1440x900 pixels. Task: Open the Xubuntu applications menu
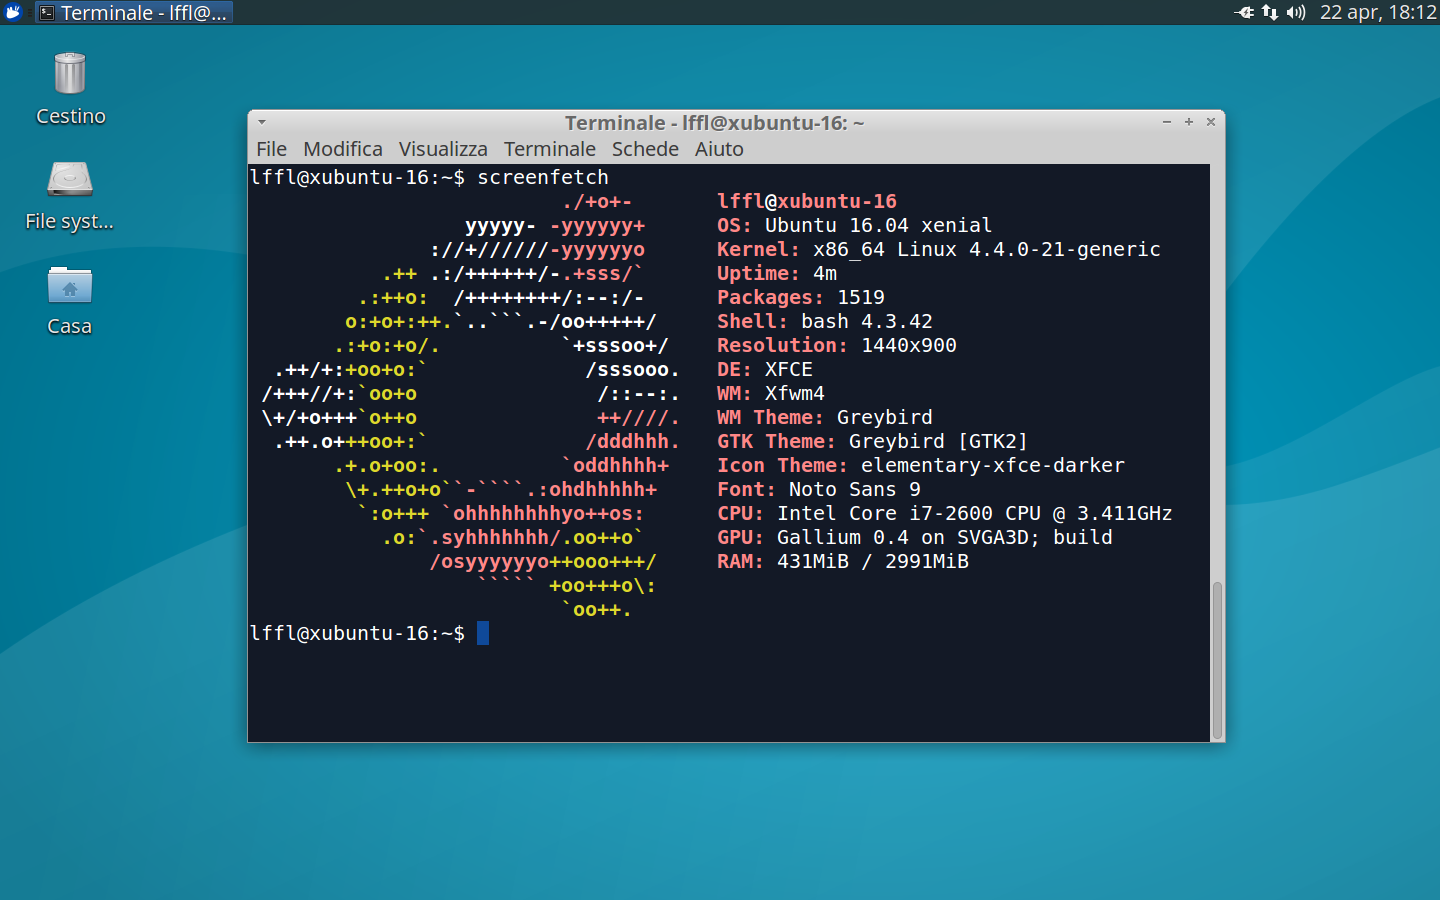pyautogui.click(x=13, y=12)
